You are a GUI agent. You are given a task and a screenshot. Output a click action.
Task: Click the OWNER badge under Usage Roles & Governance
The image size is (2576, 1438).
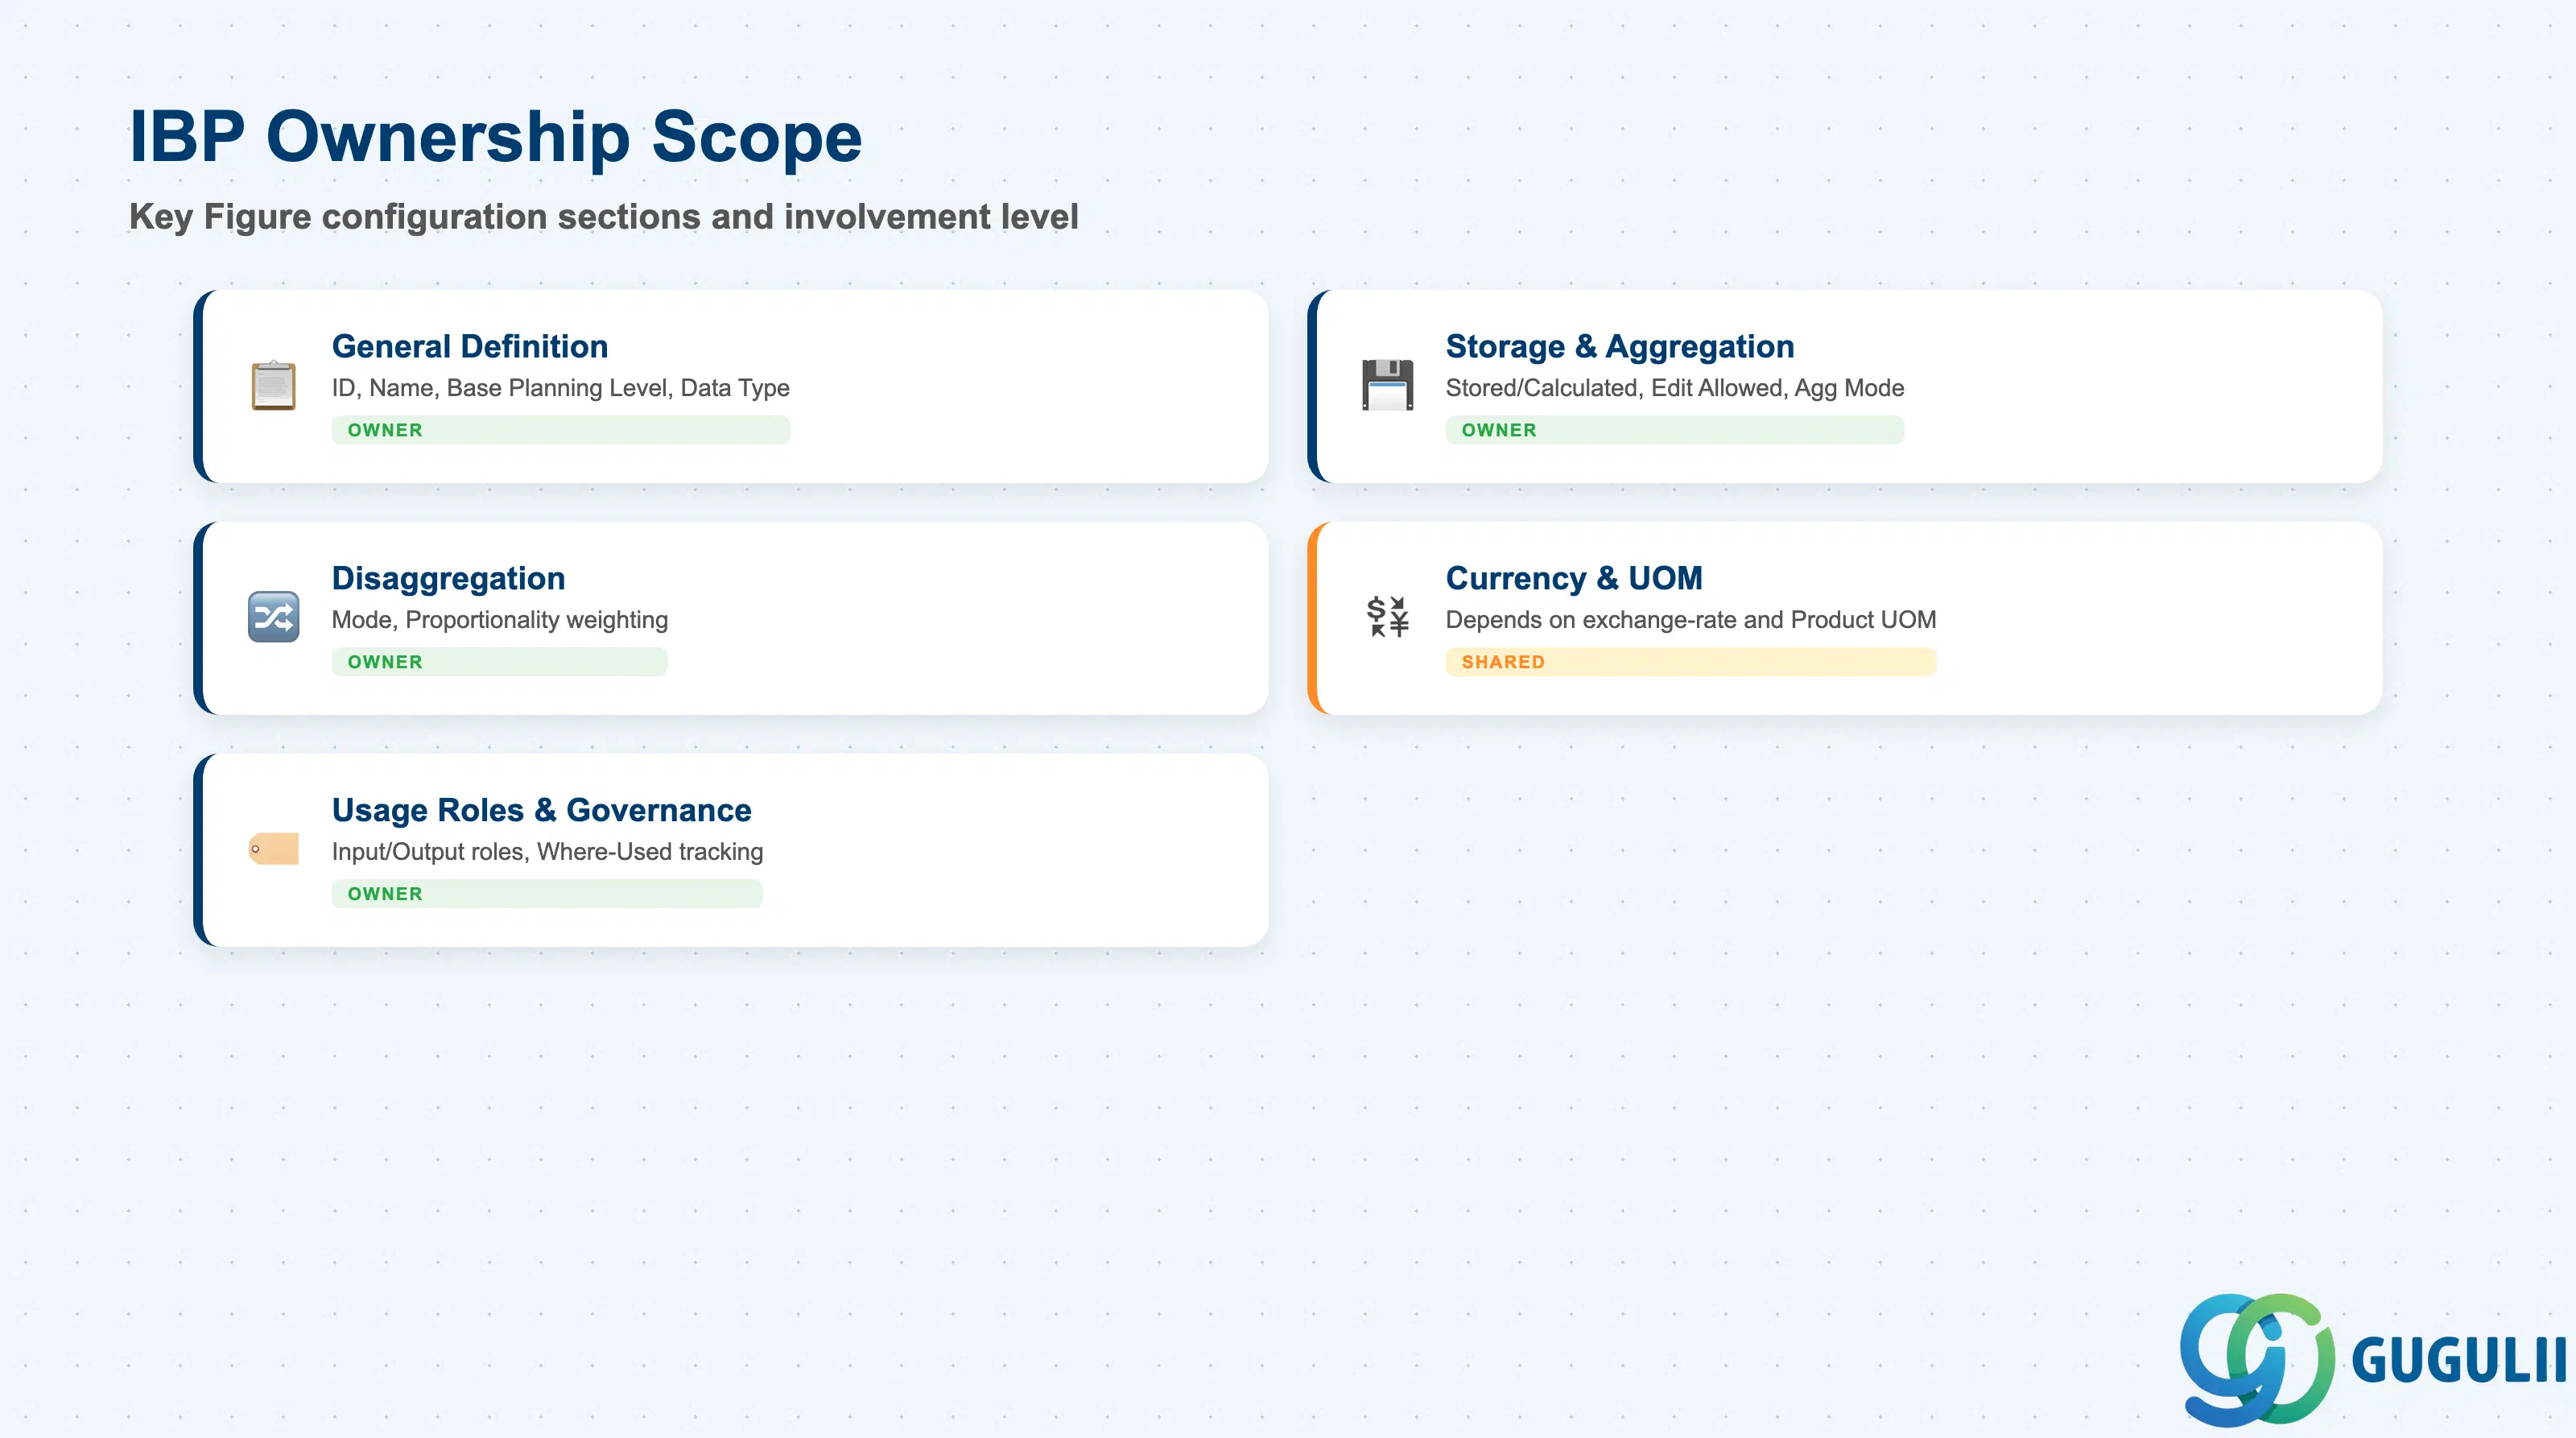click(x=546, y=894)
